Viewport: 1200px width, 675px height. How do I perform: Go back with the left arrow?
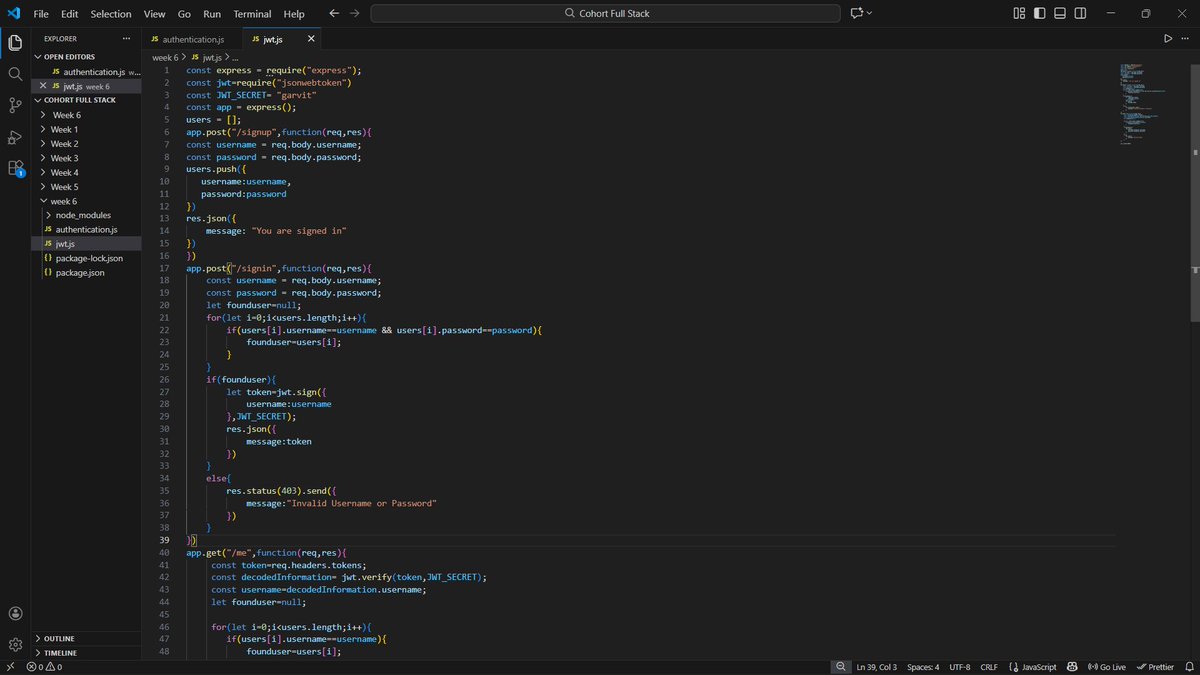click(334, 14)
